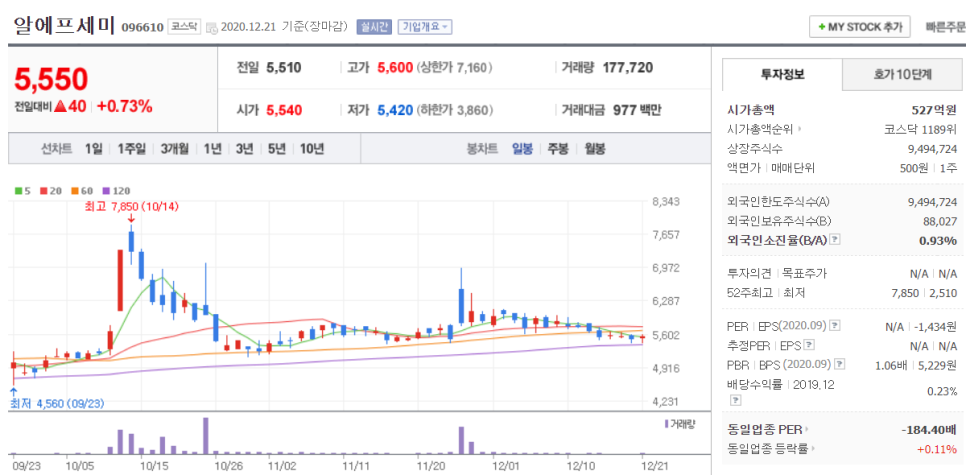
Task: Click the 동일업종 등락률 +0.11% value
Action: coord(937,449)
